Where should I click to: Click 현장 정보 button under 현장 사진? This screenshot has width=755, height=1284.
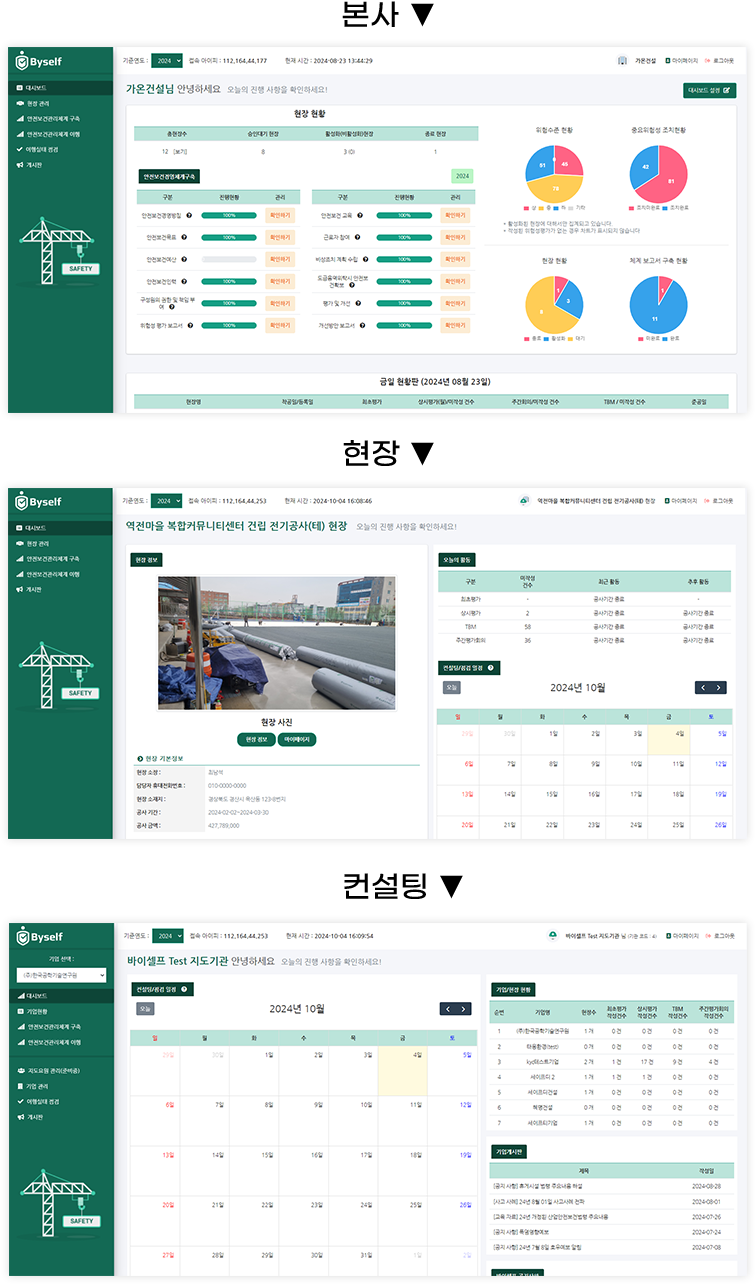pos(254,739)
